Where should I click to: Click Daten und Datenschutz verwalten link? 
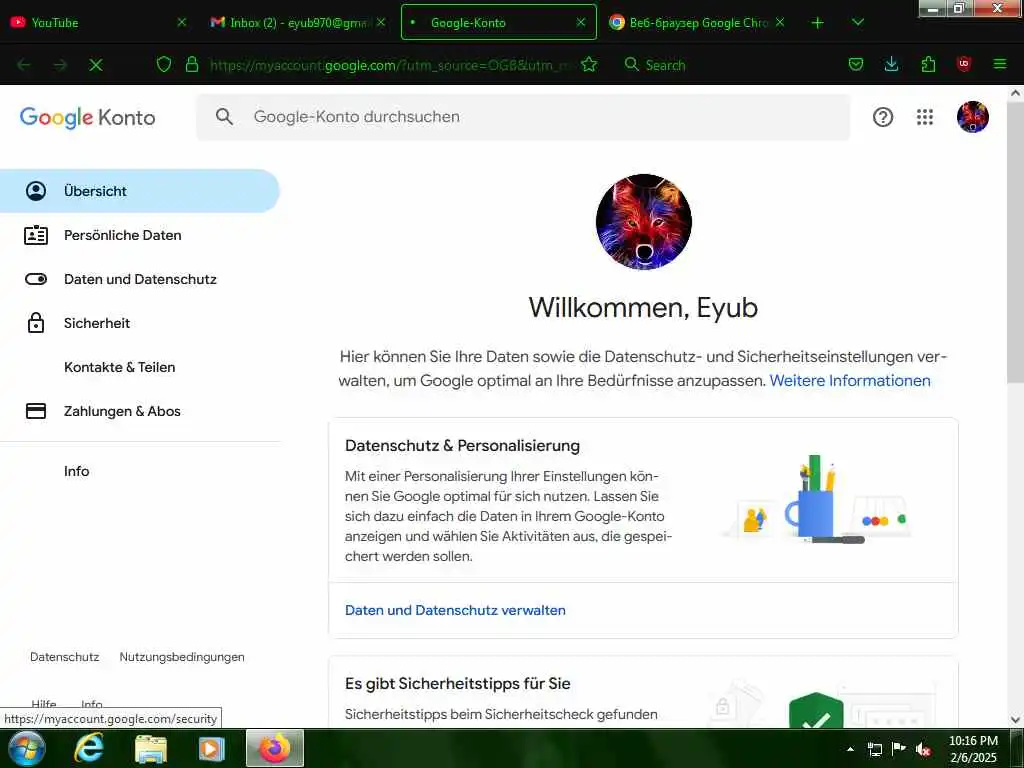click(x=455, y=610)
